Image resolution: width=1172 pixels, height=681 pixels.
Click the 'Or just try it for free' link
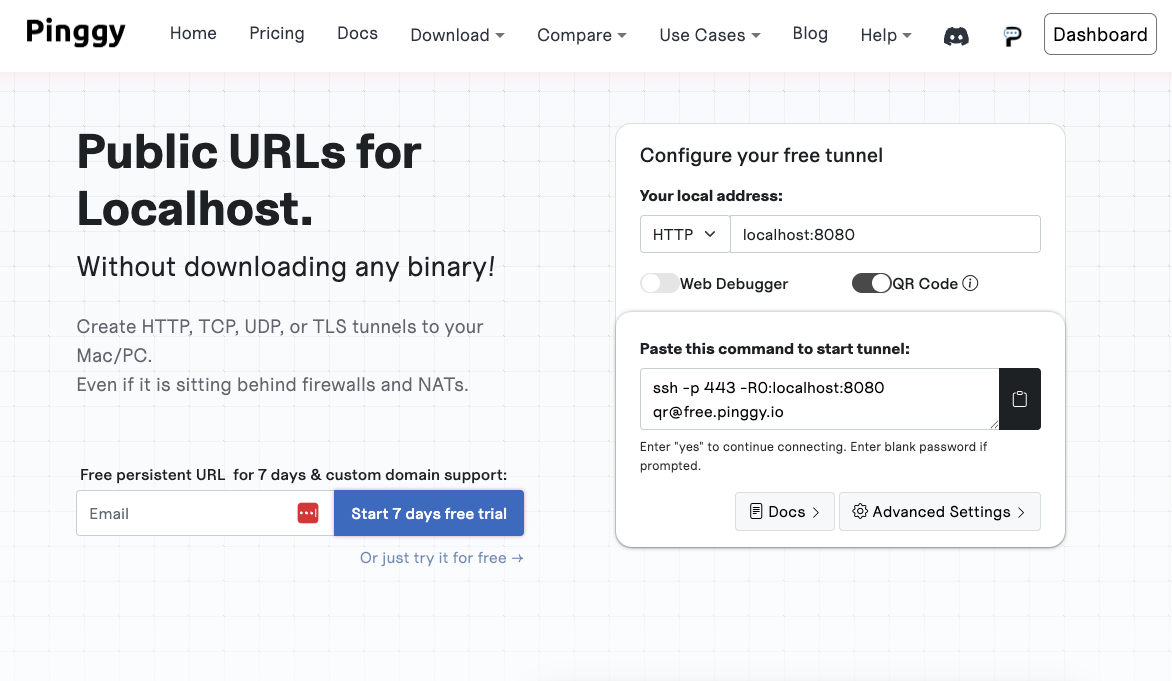coord(441,558)
